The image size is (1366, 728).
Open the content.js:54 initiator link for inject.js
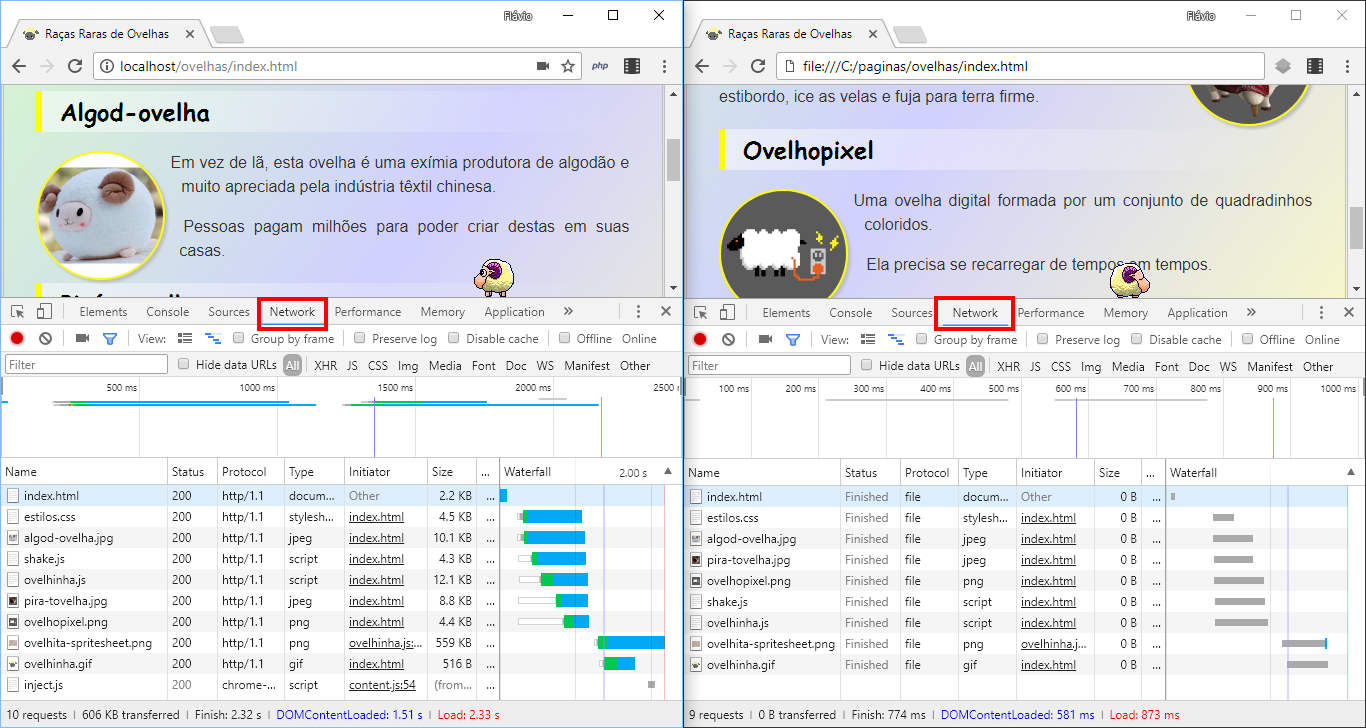click(x=382, y=685)
